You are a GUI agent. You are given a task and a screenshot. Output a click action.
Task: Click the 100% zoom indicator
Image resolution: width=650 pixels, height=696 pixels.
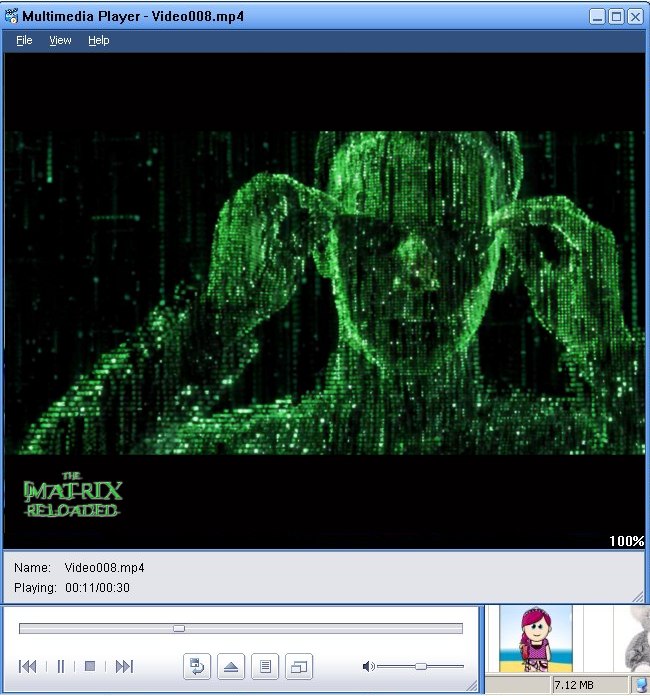tap(626, 541)
